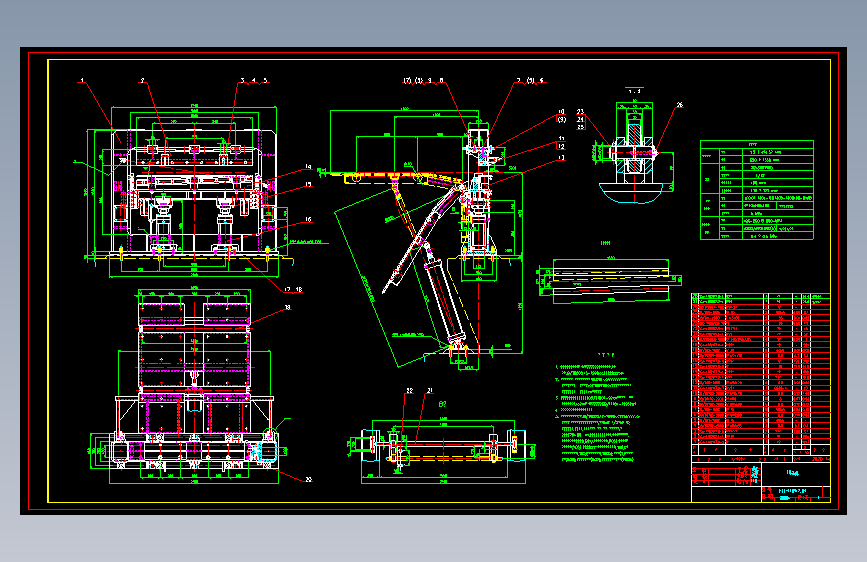Viewport: 867px width, 562px height.
Task: Select the front elevation view drawing
Action: pyautogui.click(x=194, y=191)
